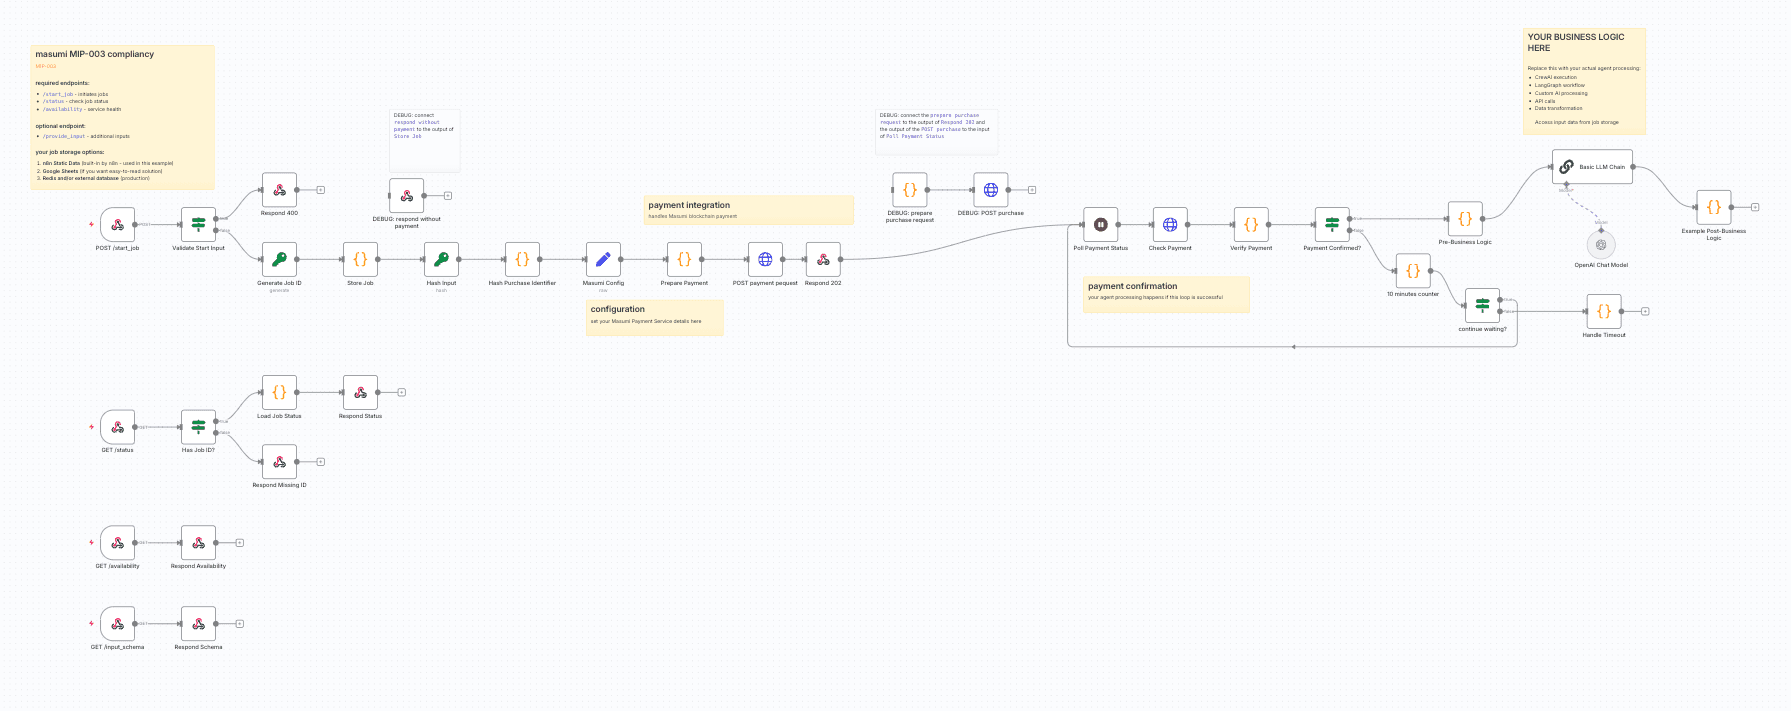Open the Masumi Config pencil node
The width and height of the screenshot is (1791, 711).
click(x=603, y=260)
